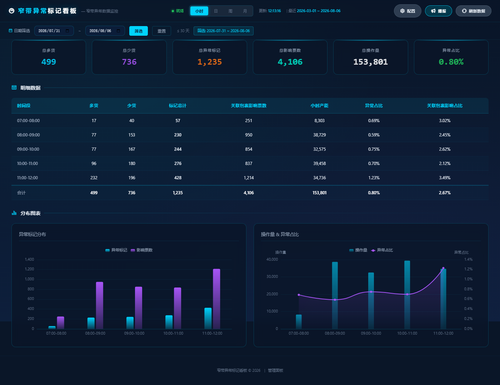This screenshot has width=500, height=385.
Task: Click the start date field showing 2026/07/31
Action: [54, 31]
